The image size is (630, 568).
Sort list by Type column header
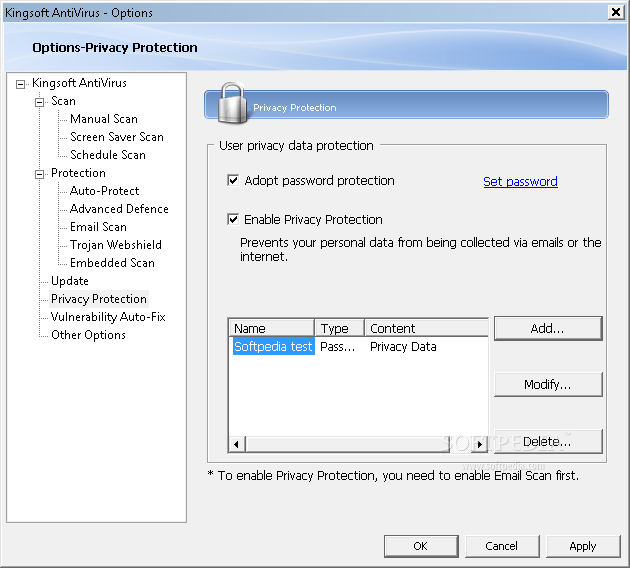click(x=340, y=328)
